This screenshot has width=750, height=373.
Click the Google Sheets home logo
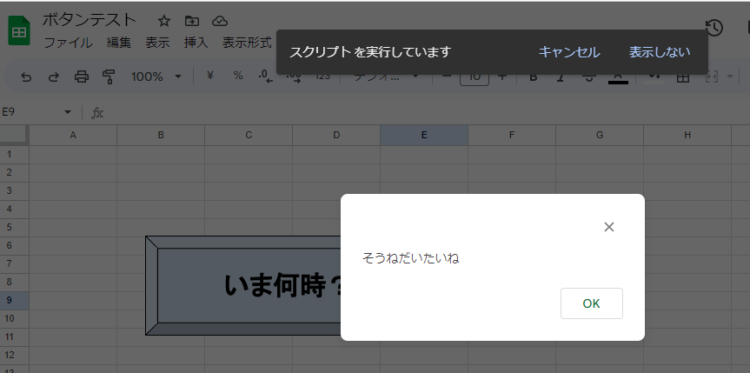[19, 31]
